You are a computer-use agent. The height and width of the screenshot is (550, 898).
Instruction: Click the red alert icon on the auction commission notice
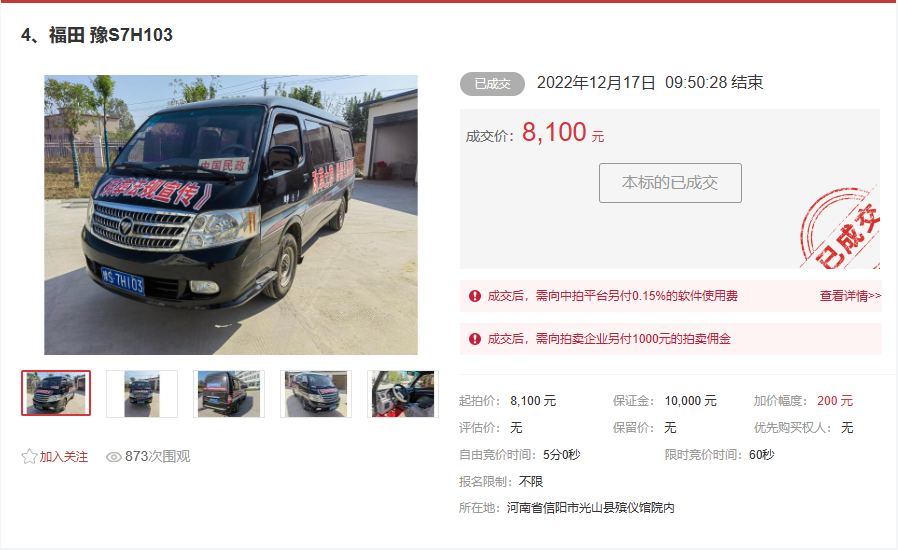475,339
